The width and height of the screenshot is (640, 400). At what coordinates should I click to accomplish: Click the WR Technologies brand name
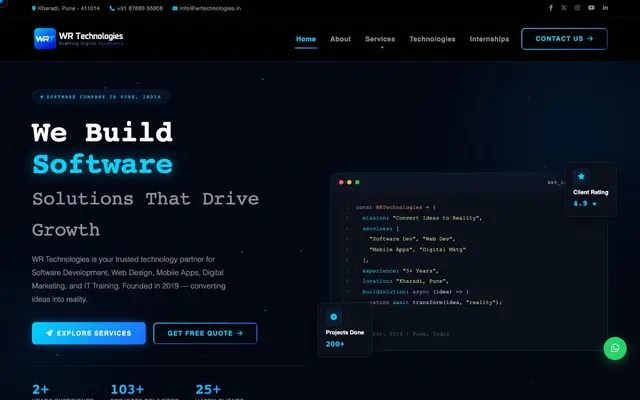pos(91,36)
